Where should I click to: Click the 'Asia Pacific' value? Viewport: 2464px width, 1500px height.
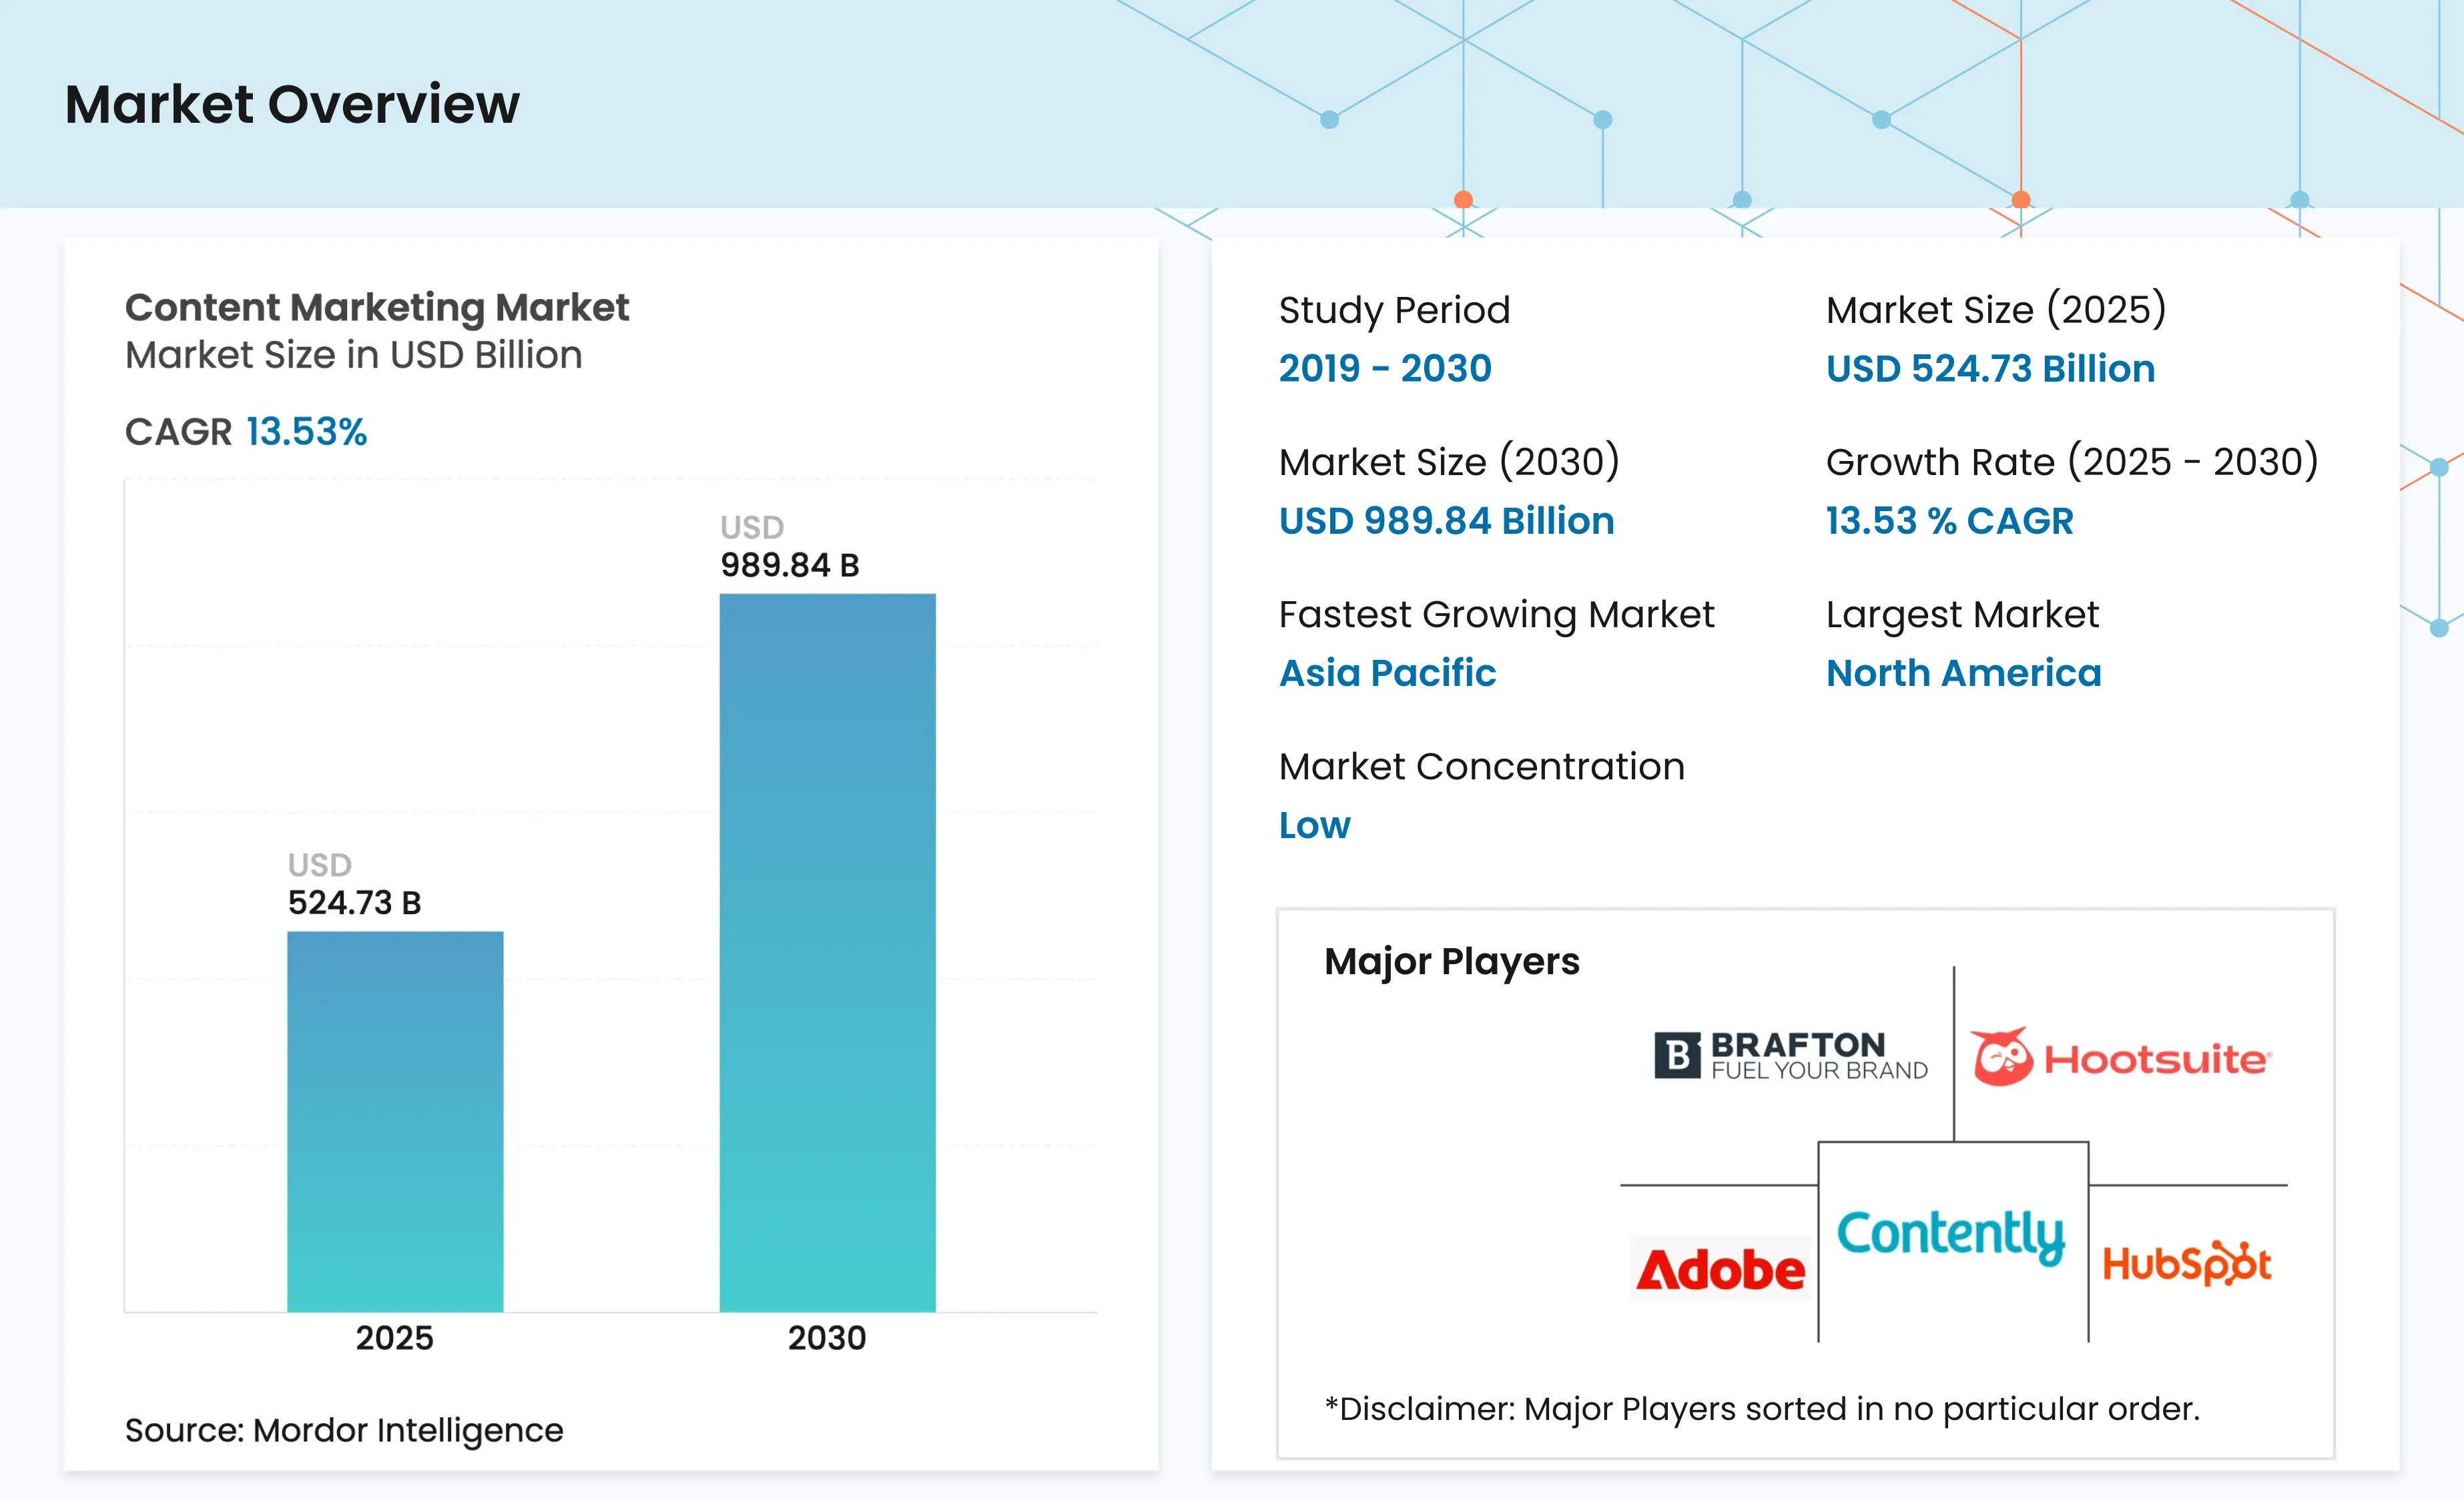pos(1388,673)
